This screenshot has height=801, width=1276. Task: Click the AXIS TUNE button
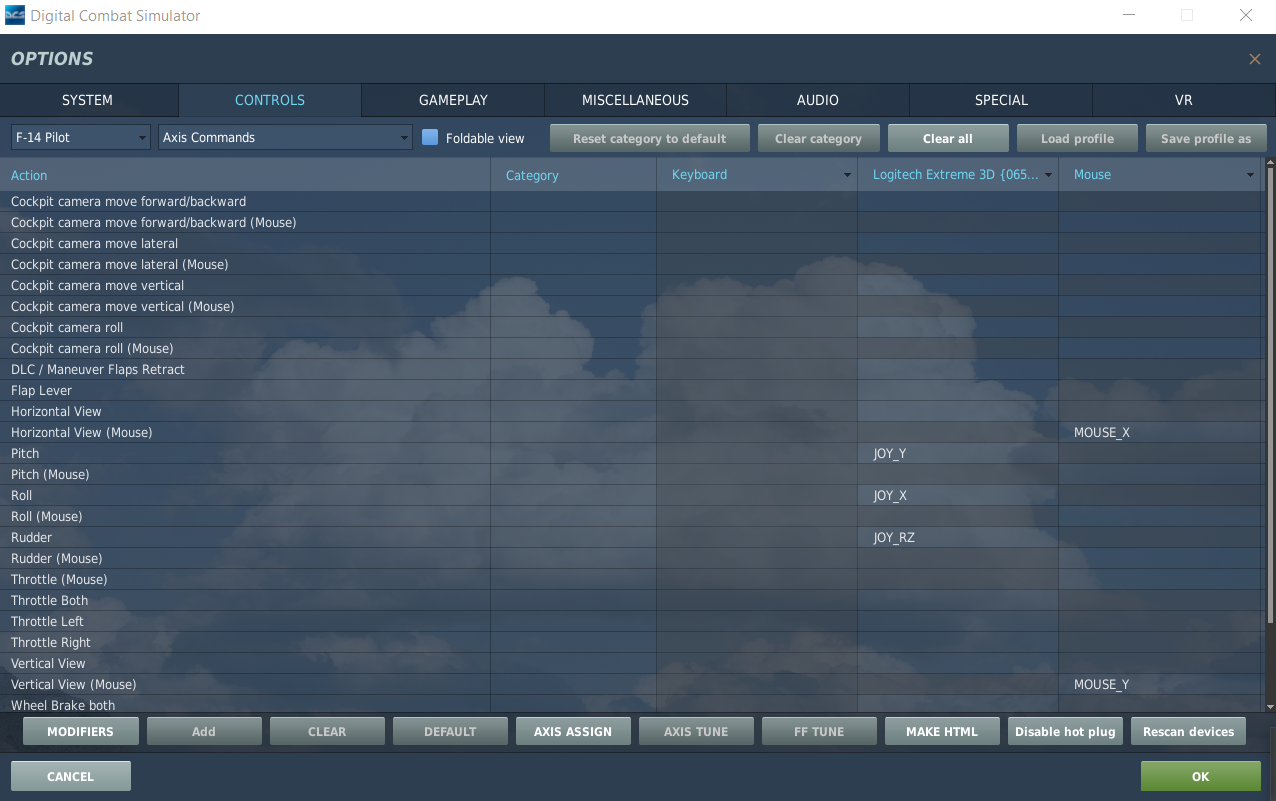[696, 731]
